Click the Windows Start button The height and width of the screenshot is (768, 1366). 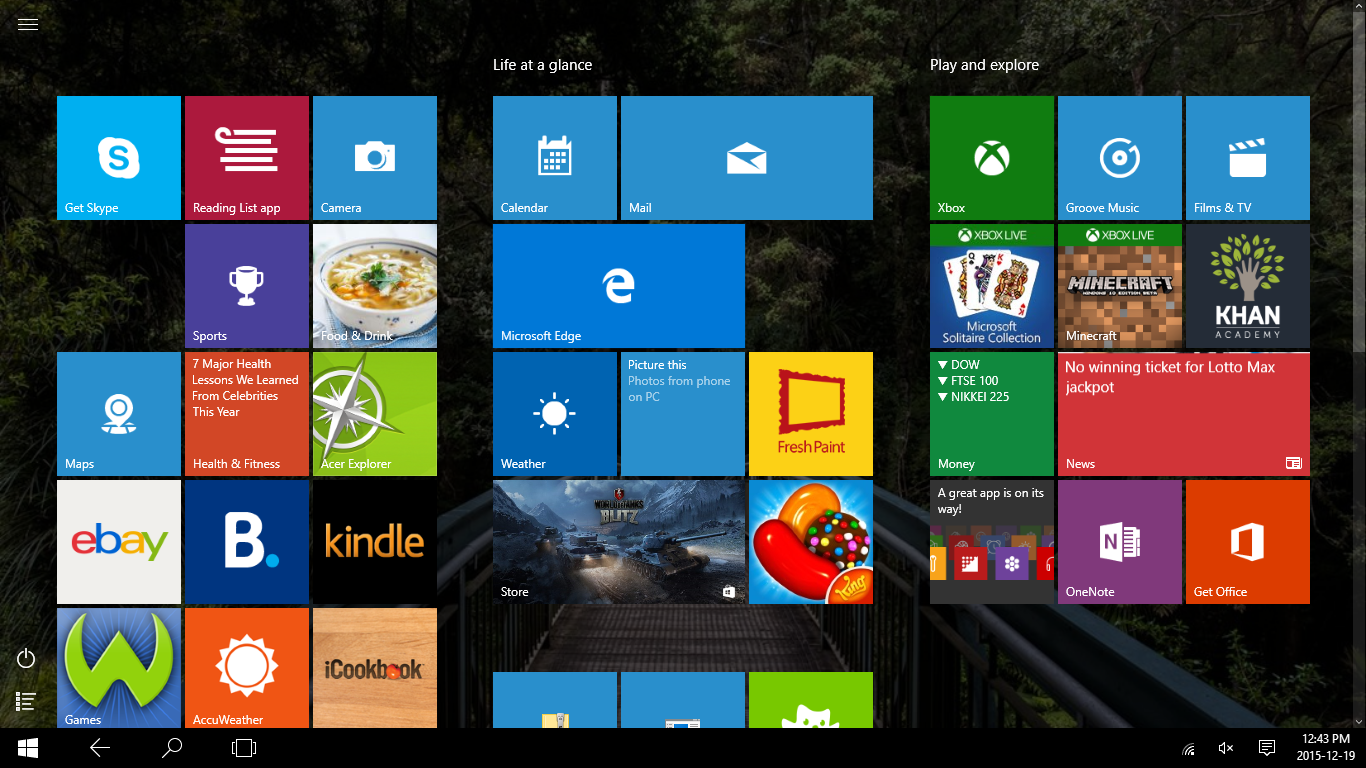click(28, 748)
